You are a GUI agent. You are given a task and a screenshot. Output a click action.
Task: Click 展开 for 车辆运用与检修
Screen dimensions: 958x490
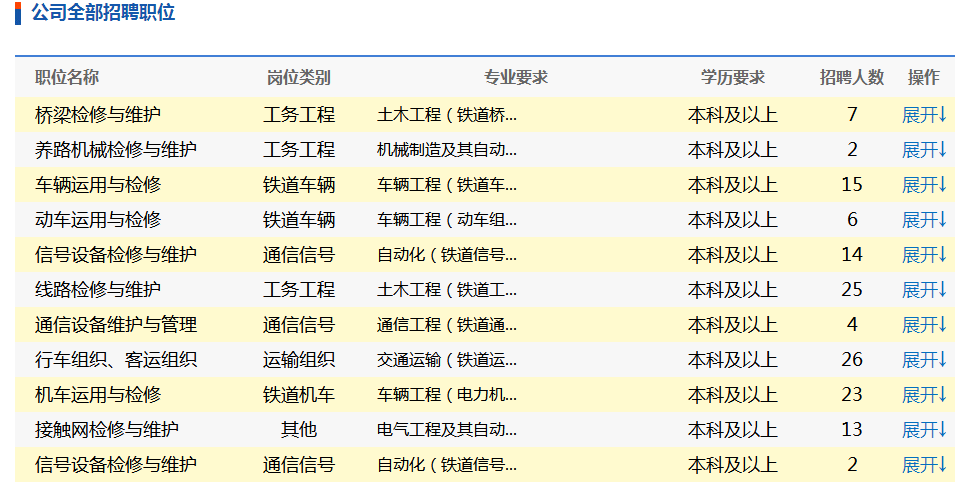[923, 185]
